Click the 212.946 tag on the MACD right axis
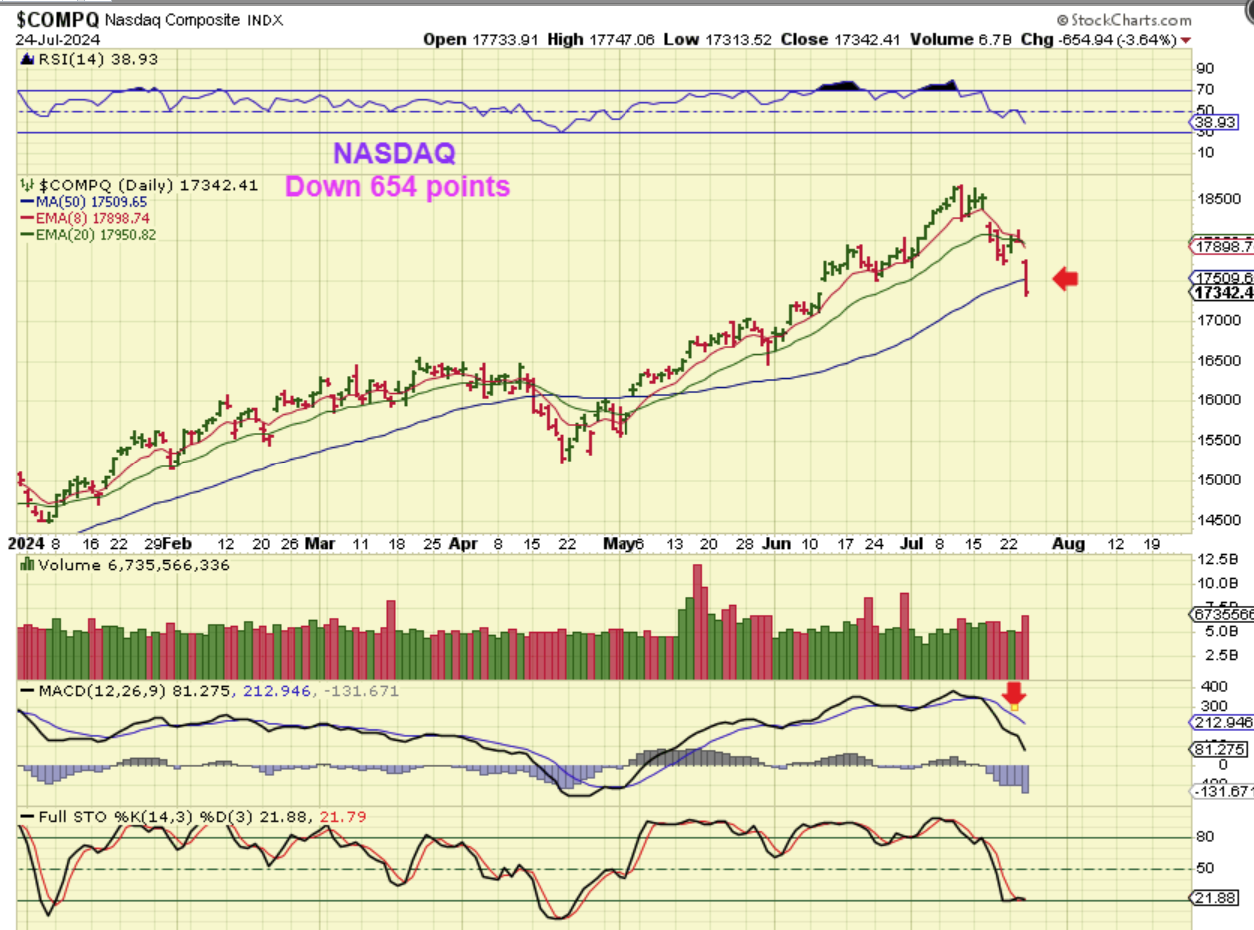The image size is (1254, 930). (x=1223, y=721)
